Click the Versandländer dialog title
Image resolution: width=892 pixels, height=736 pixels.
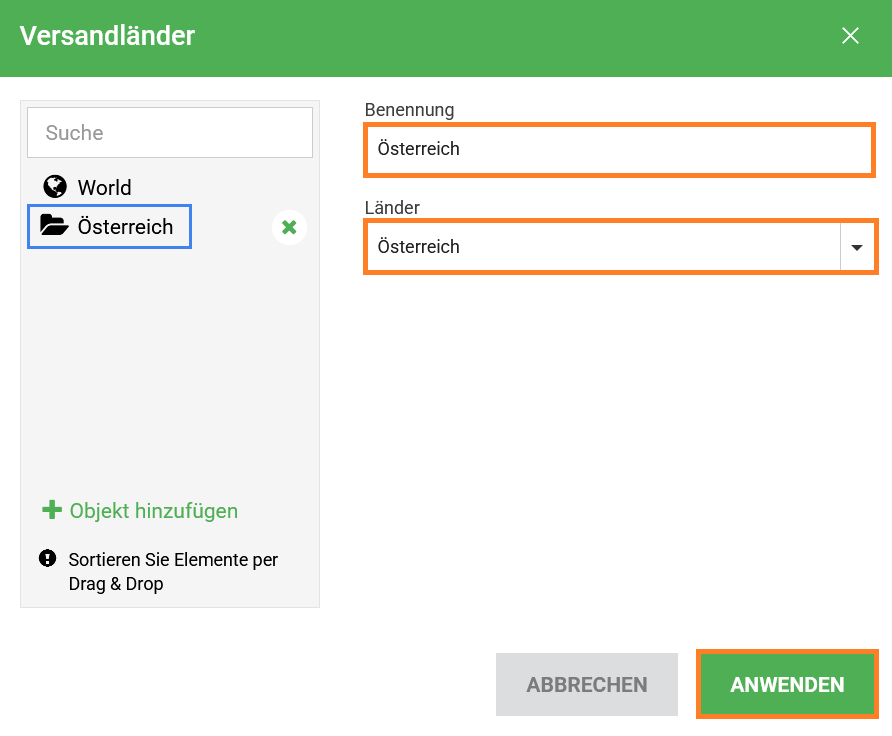point(107,36)
